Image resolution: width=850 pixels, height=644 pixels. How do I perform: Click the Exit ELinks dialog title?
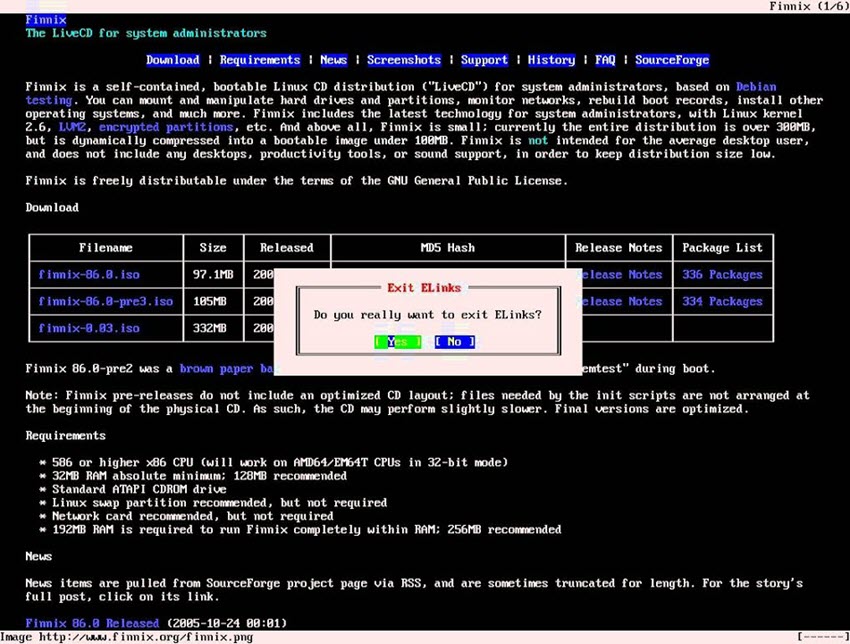tap(424, 288)
